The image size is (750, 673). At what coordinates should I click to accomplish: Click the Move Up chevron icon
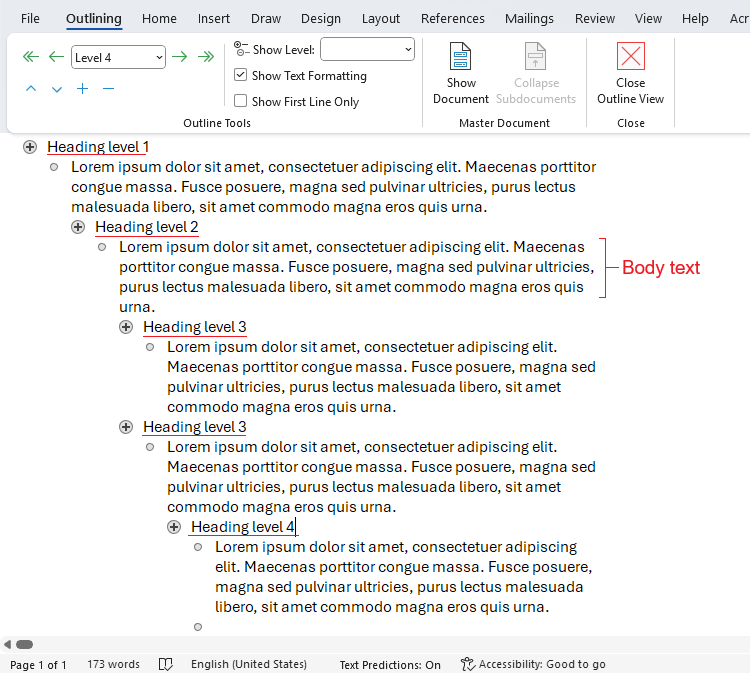point(31,89)
